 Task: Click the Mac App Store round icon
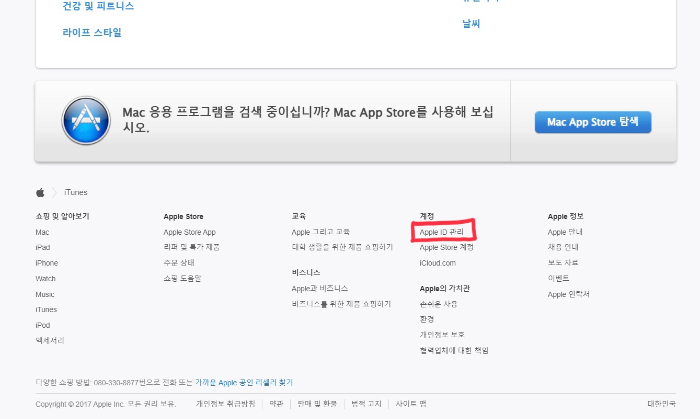(86, 120)
